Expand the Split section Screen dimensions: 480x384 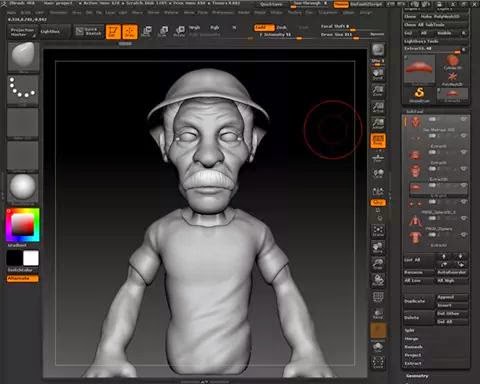click(x=409, y=330)
